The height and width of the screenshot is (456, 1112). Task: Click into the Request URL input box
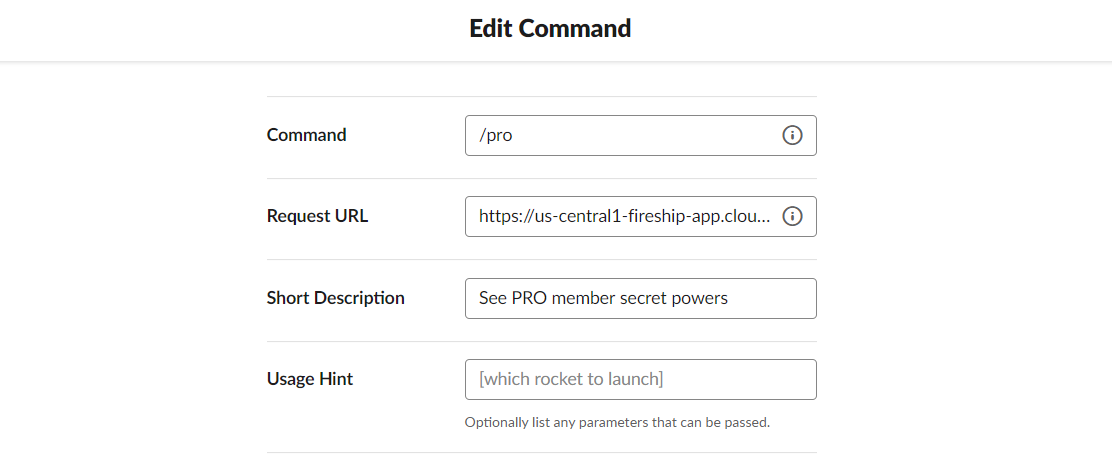point(620,216)
